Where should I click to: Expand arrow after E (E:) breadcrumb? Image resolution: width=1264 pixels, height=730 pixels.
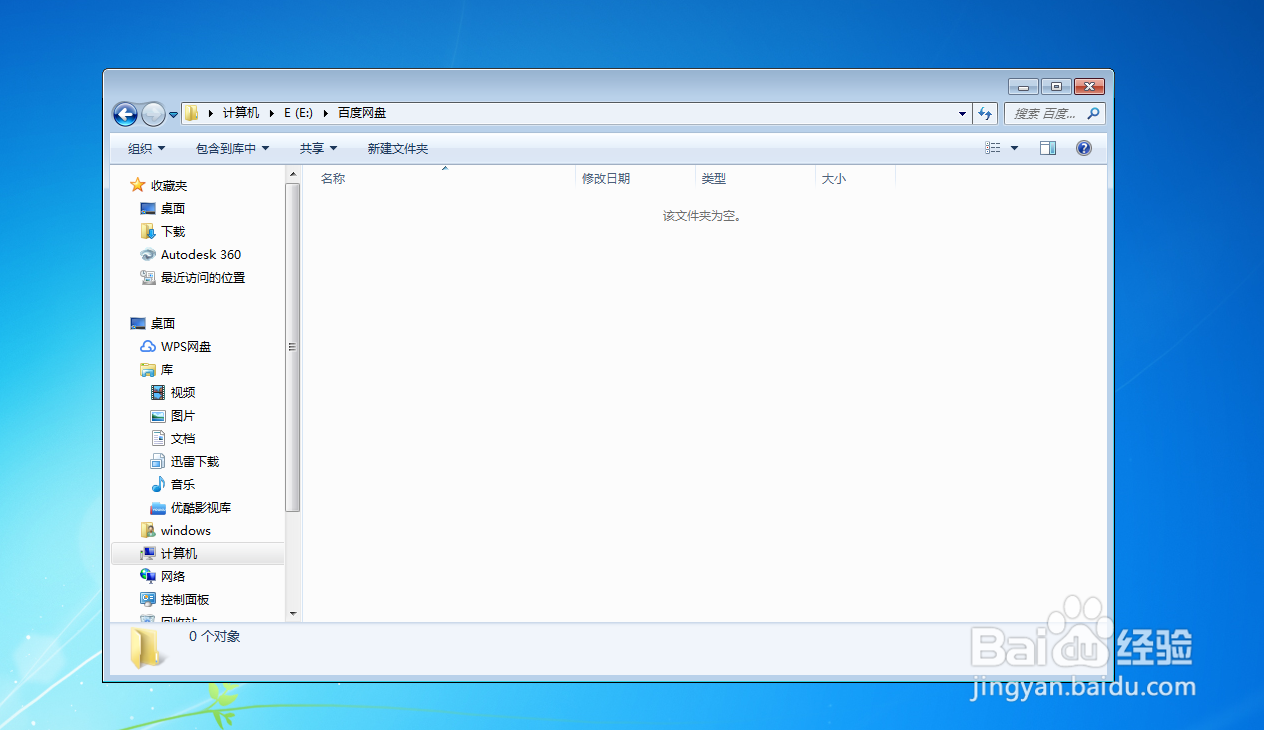326,114
